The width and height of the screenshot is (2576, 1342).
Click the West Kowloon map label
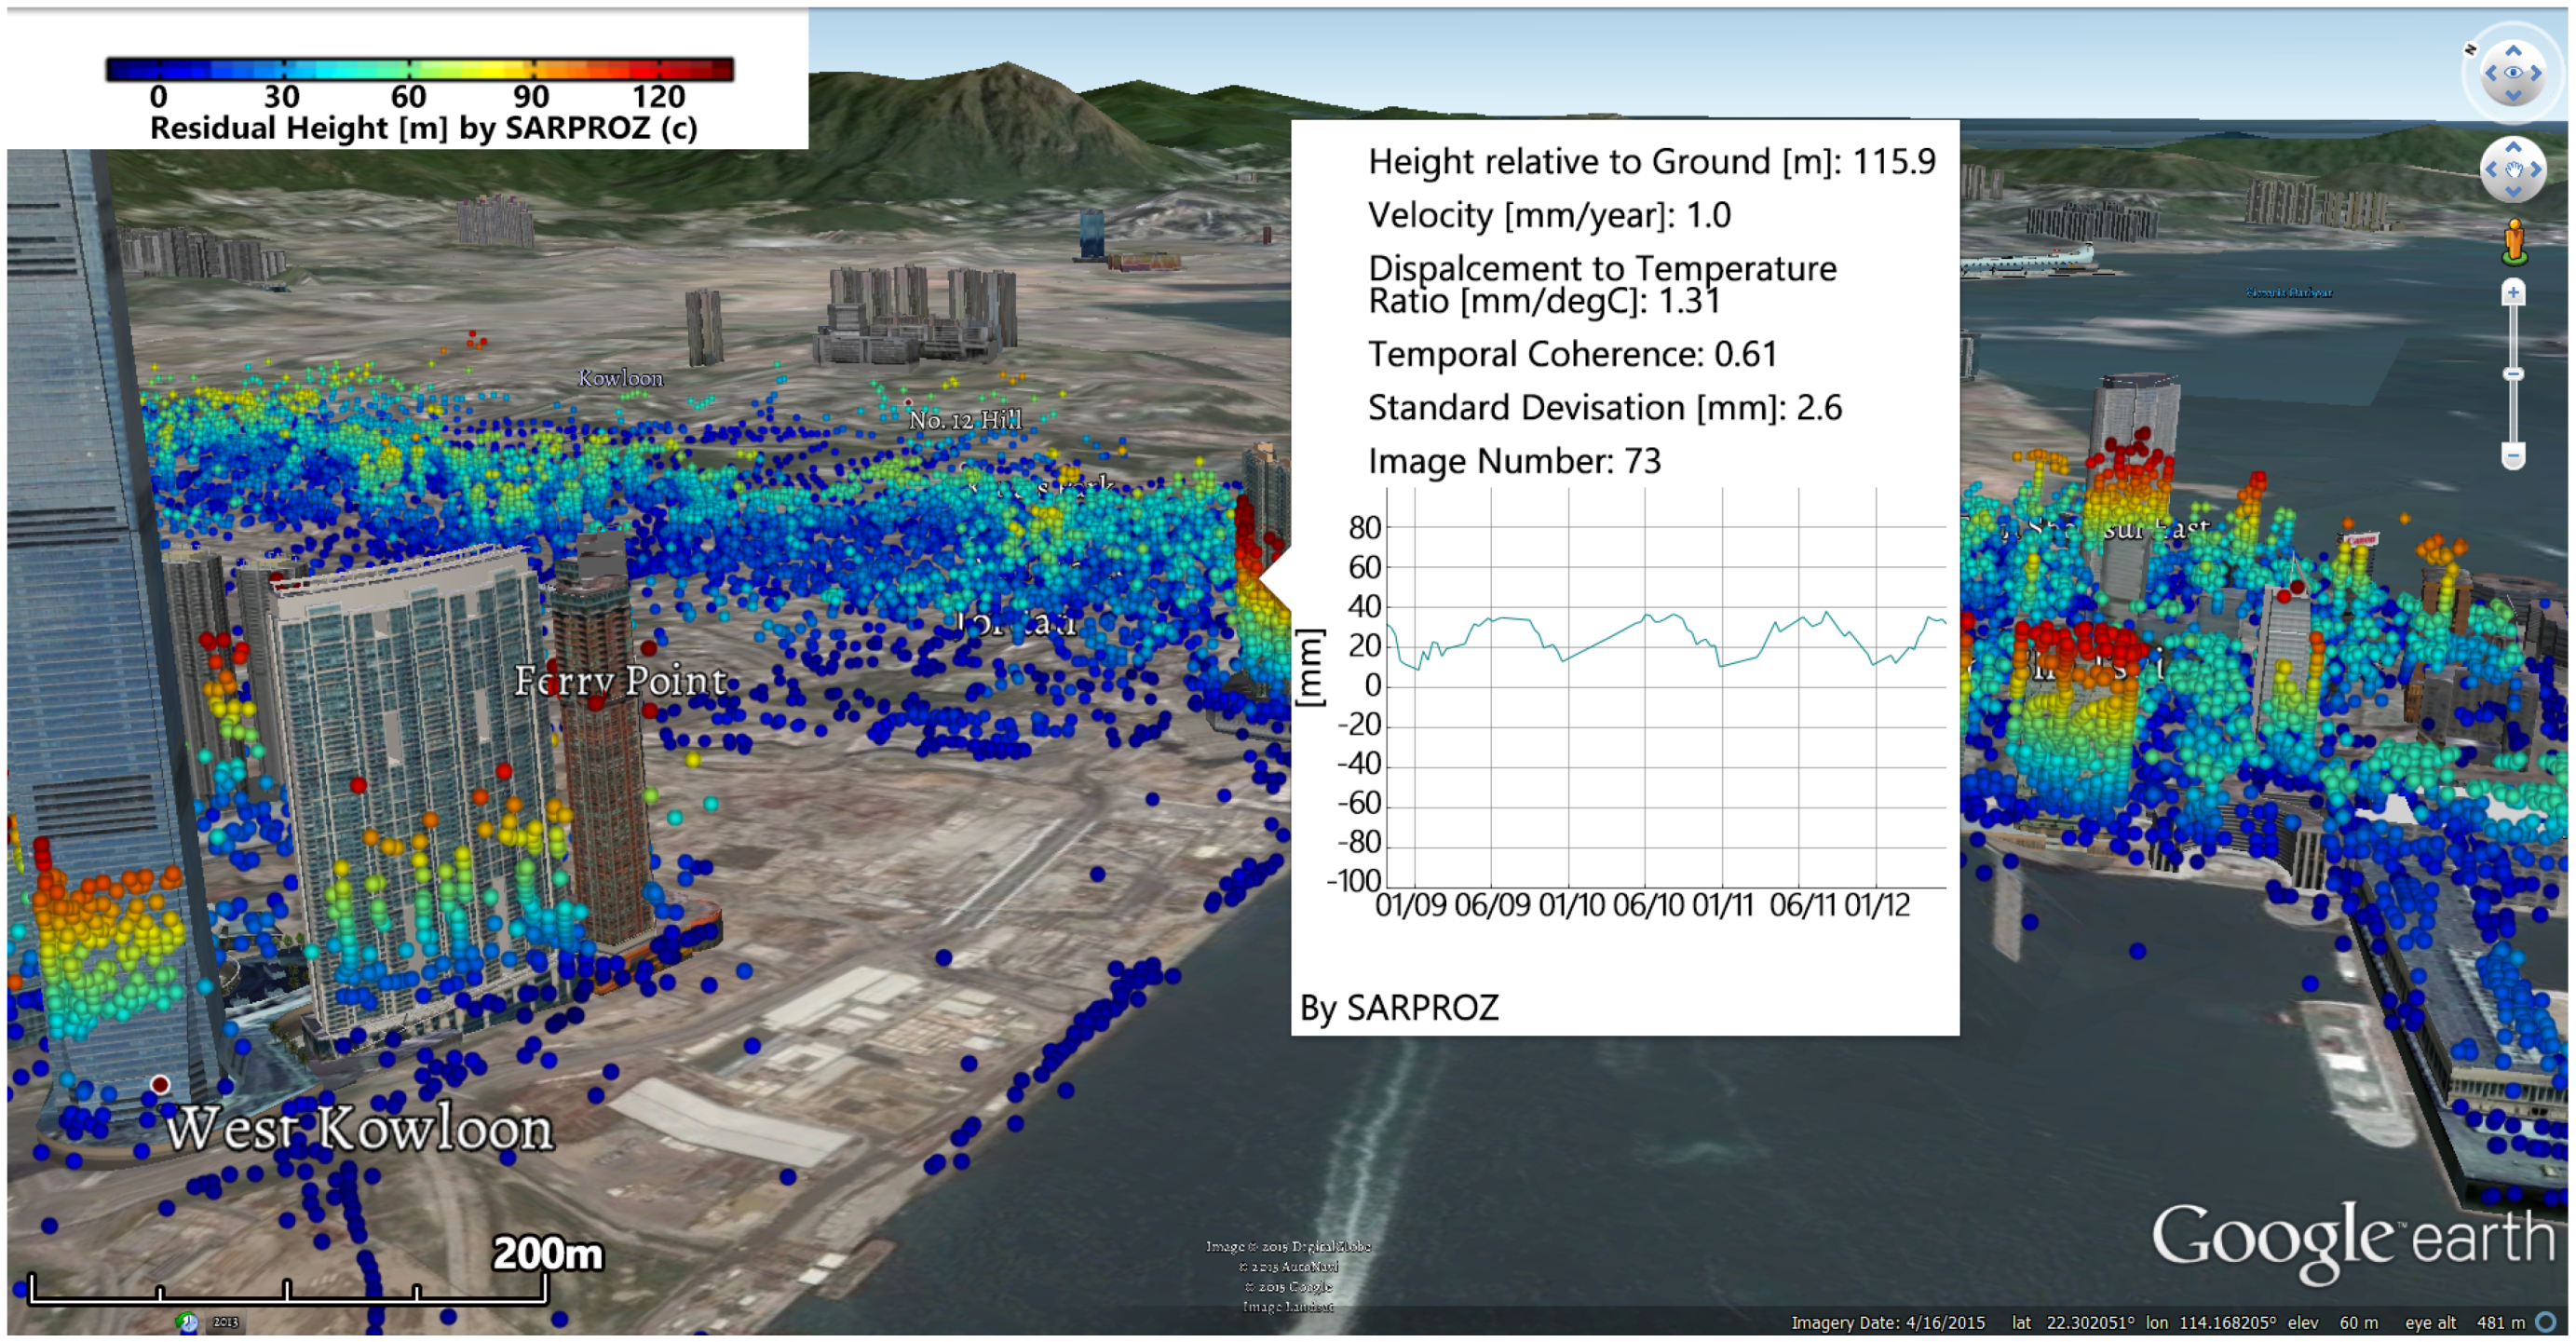pos(359,1128)
